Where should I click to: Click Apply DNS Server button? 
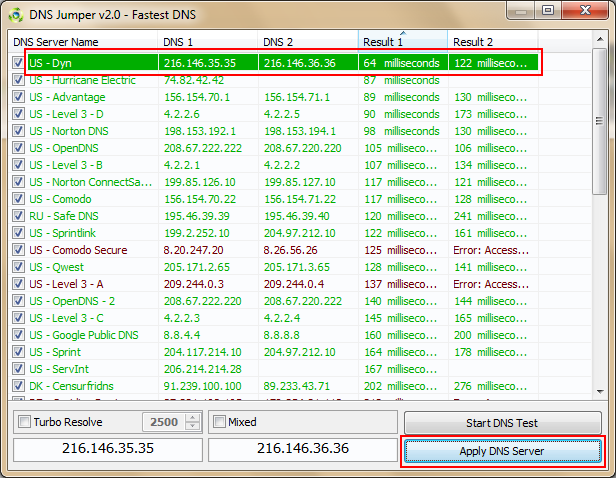pyautogui.click(x=502, y=451)
